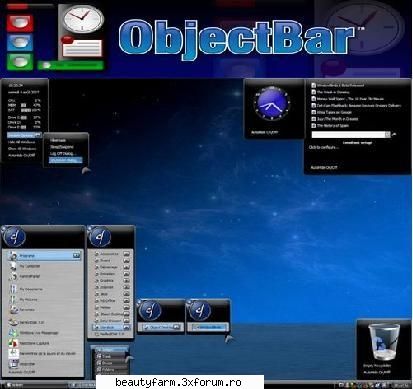Image resolution: width=413 pixels, height=389 pixels.
Task: Open the dropdown arrow on the feed input
Action: click(x=388, y=134)
